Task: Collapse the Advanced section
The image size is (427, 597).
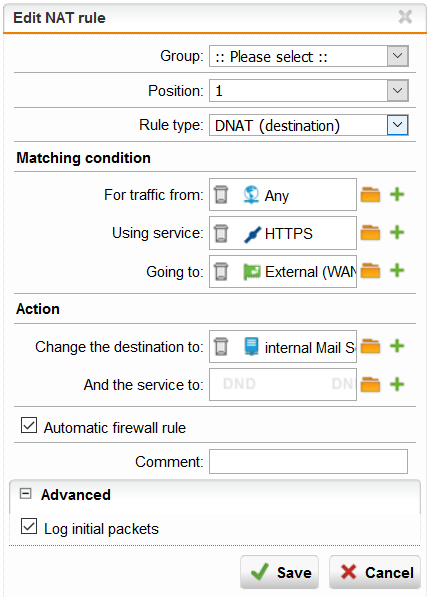Action: click(x=25, y=494)
